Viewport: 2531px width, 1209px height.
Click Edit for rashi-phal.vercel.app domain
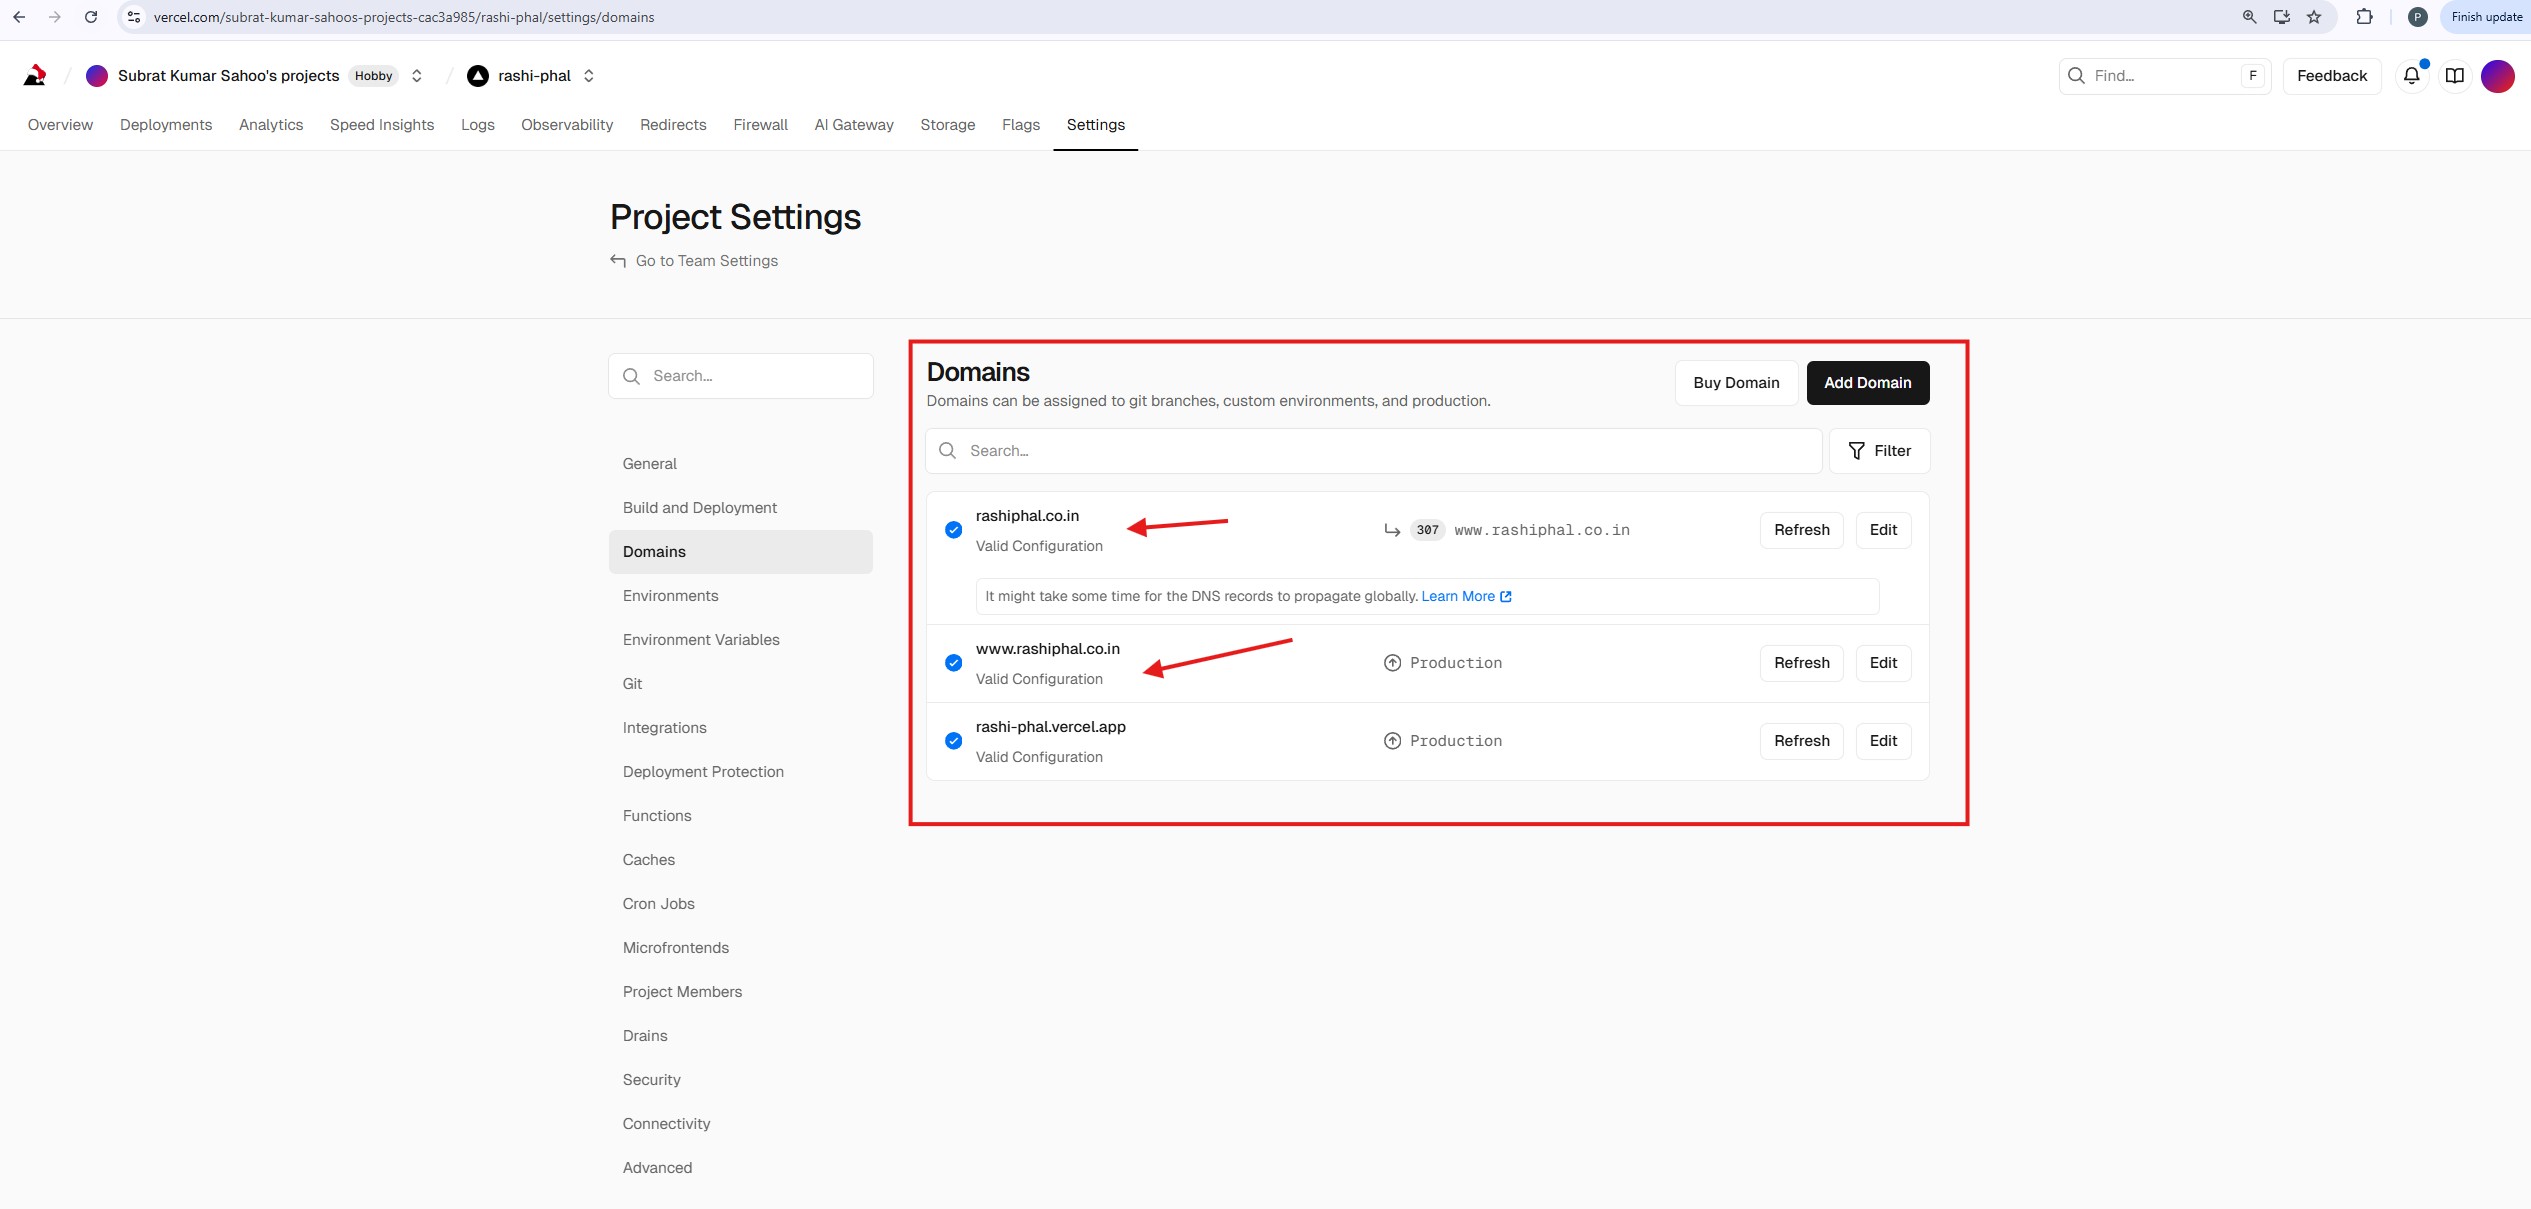click(1882, 741)
